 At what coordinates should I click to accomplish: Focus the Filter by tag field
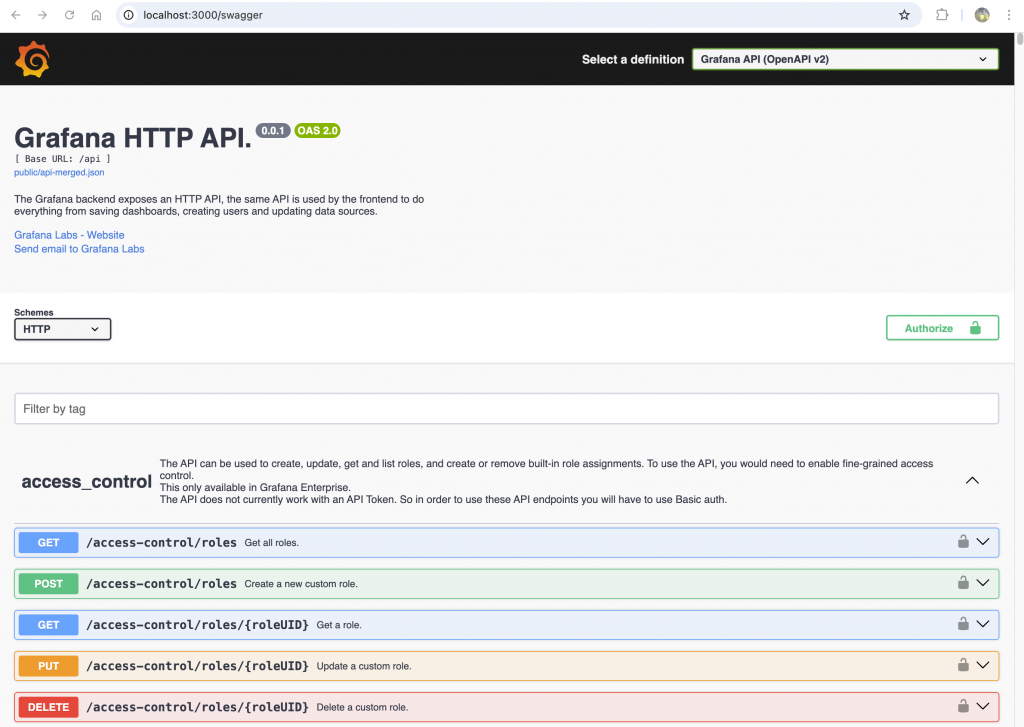506,409
